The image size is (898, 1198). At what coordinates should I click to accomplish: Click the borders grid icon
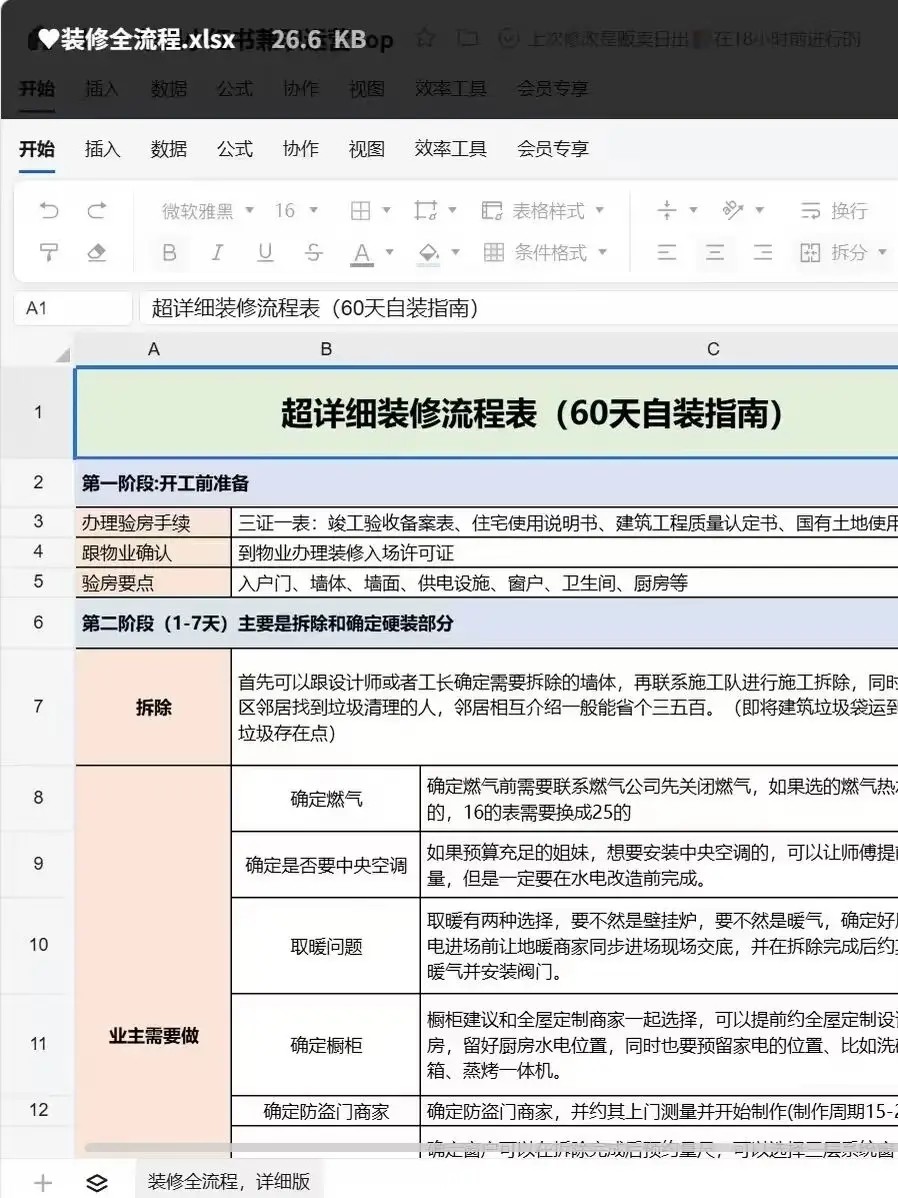(360, 210)
